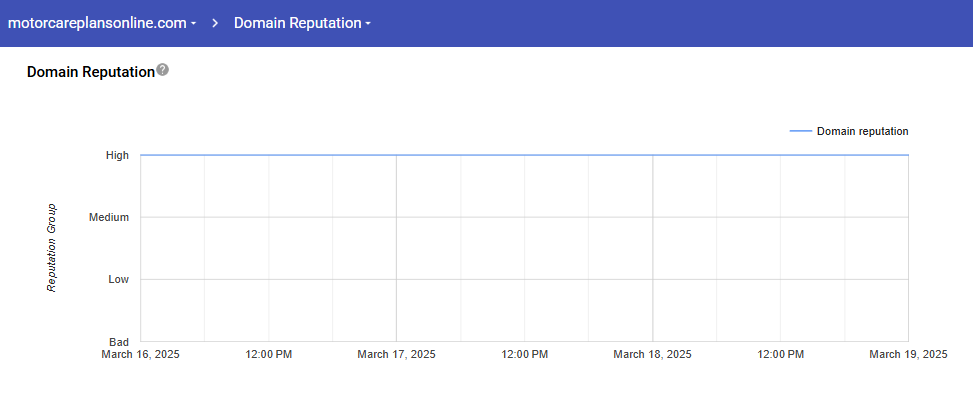
Task: Click the March 18, 2025 date label
Action: click(652, 354)
